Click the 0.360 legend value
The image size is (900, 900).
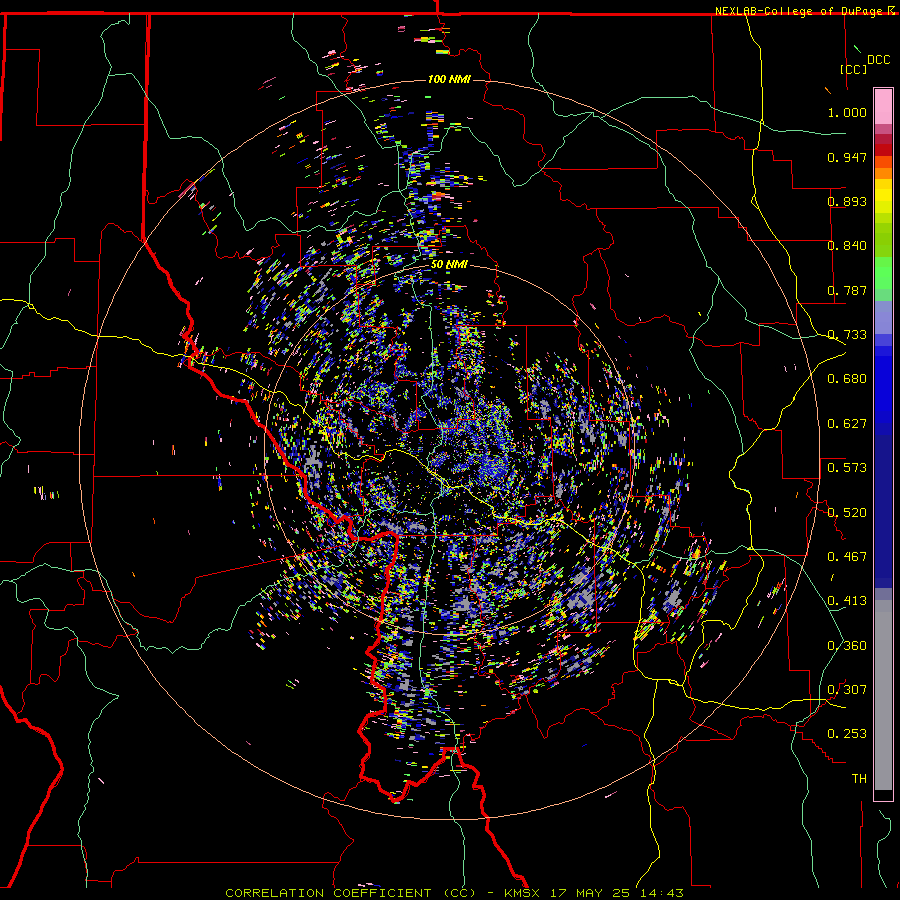[847, 646]
